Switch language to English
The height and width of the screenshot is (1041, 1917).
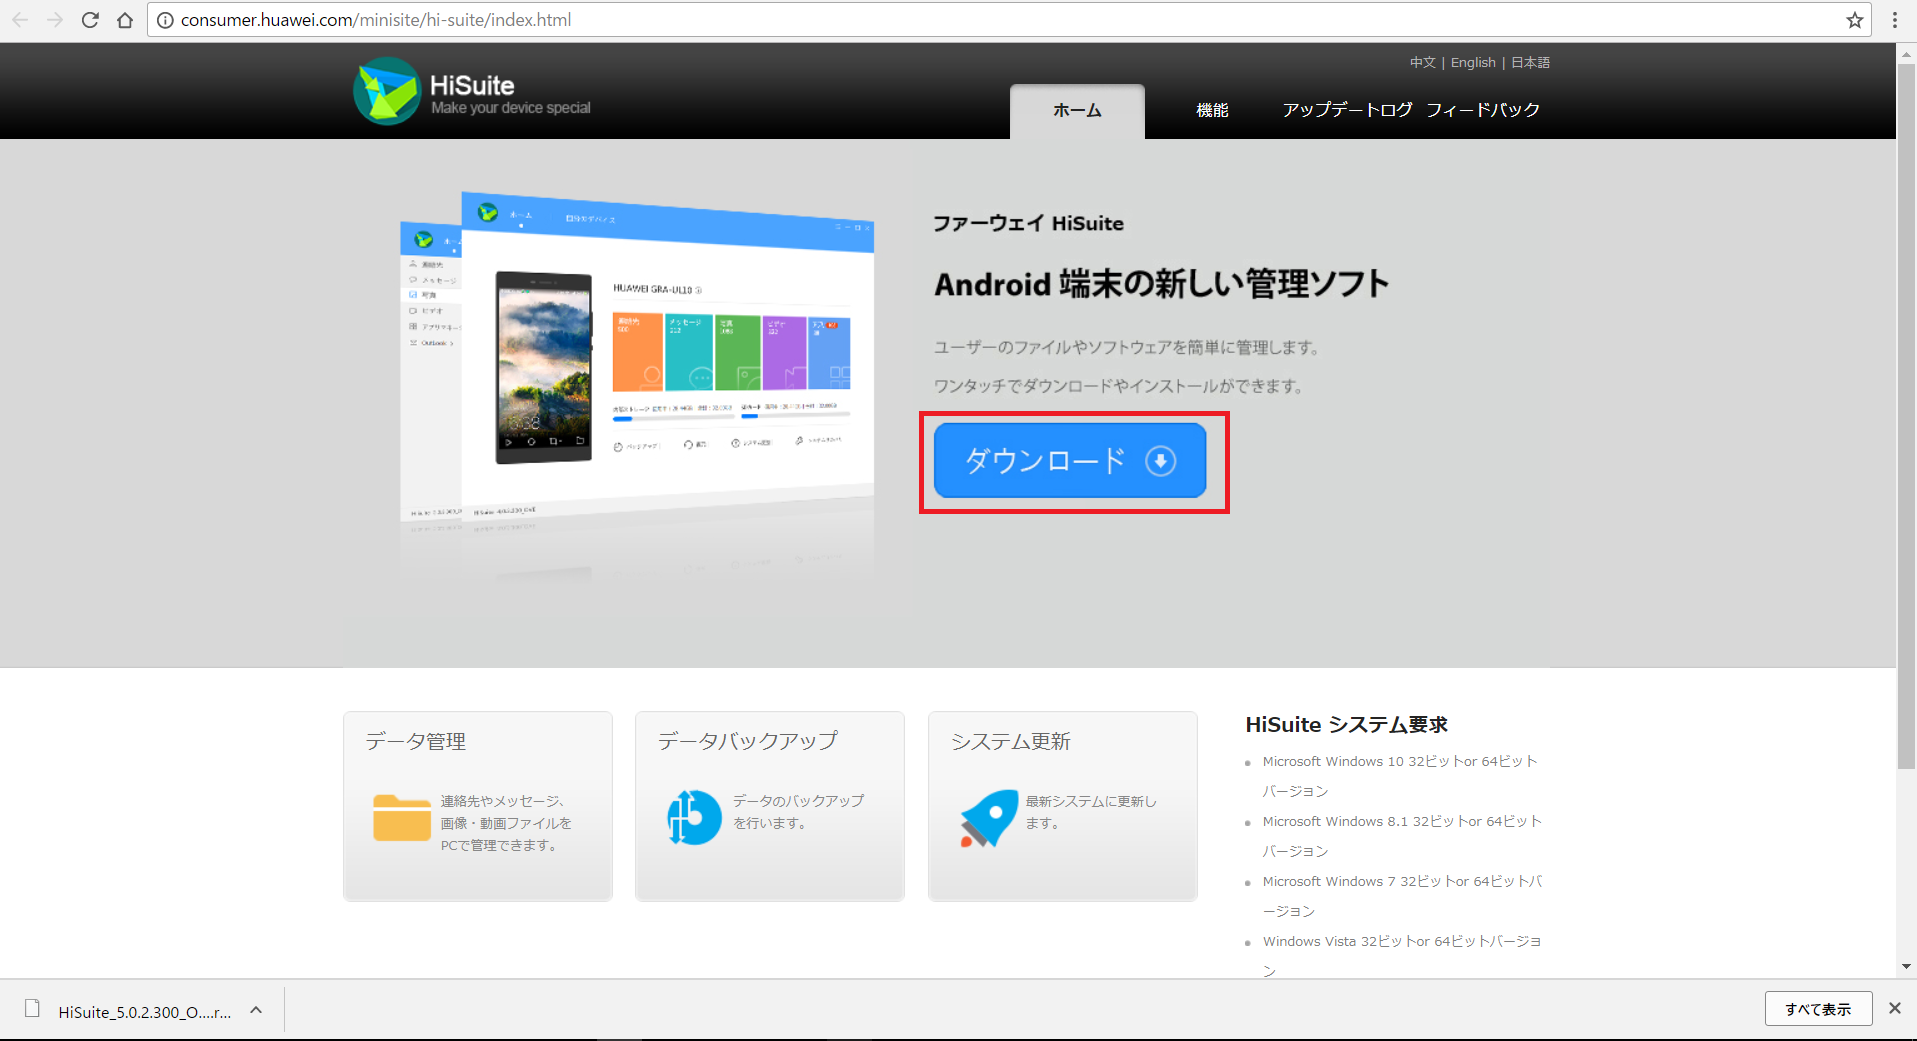coord(1473,62)
